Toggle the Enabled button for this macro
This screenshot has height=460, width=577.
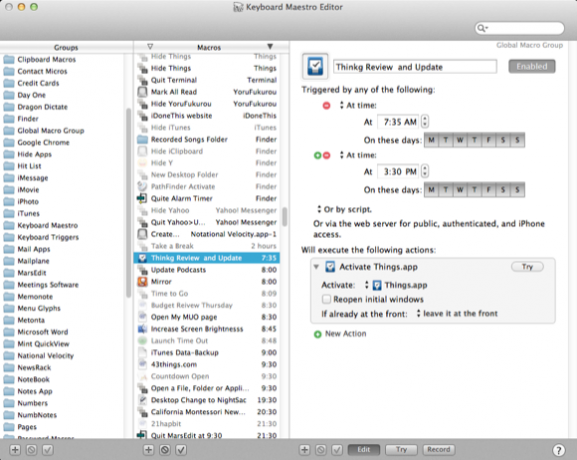(532, 67)
